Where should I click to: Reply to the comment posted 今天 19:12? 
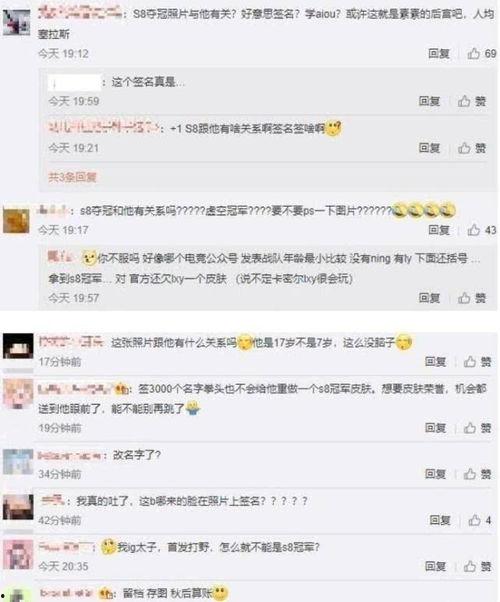[439, 53]
